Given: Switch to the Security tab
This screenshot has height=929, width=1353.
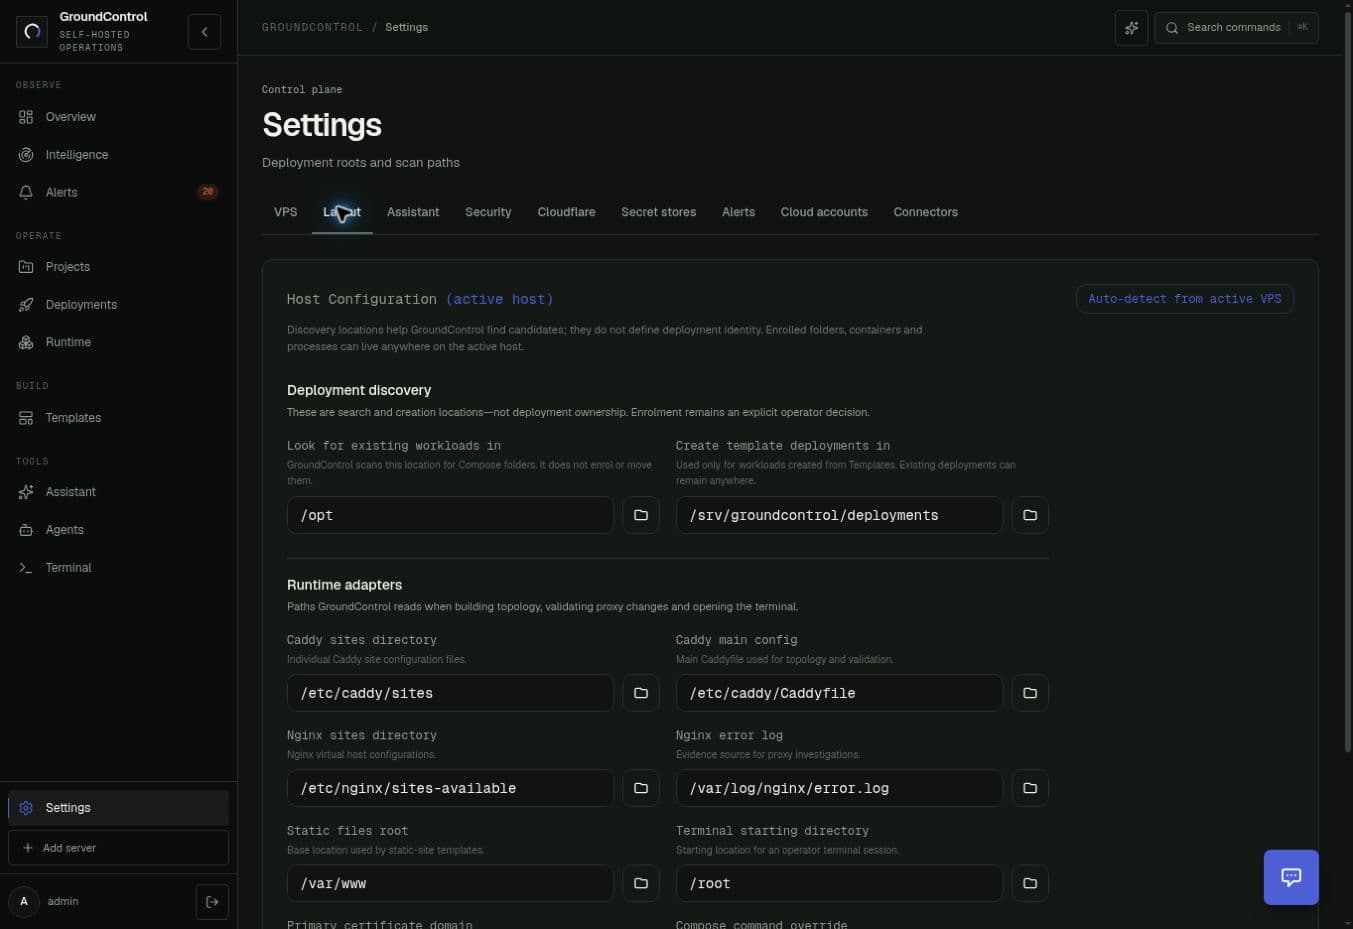Looking at the screenshot, I should (x=488, y=212).
